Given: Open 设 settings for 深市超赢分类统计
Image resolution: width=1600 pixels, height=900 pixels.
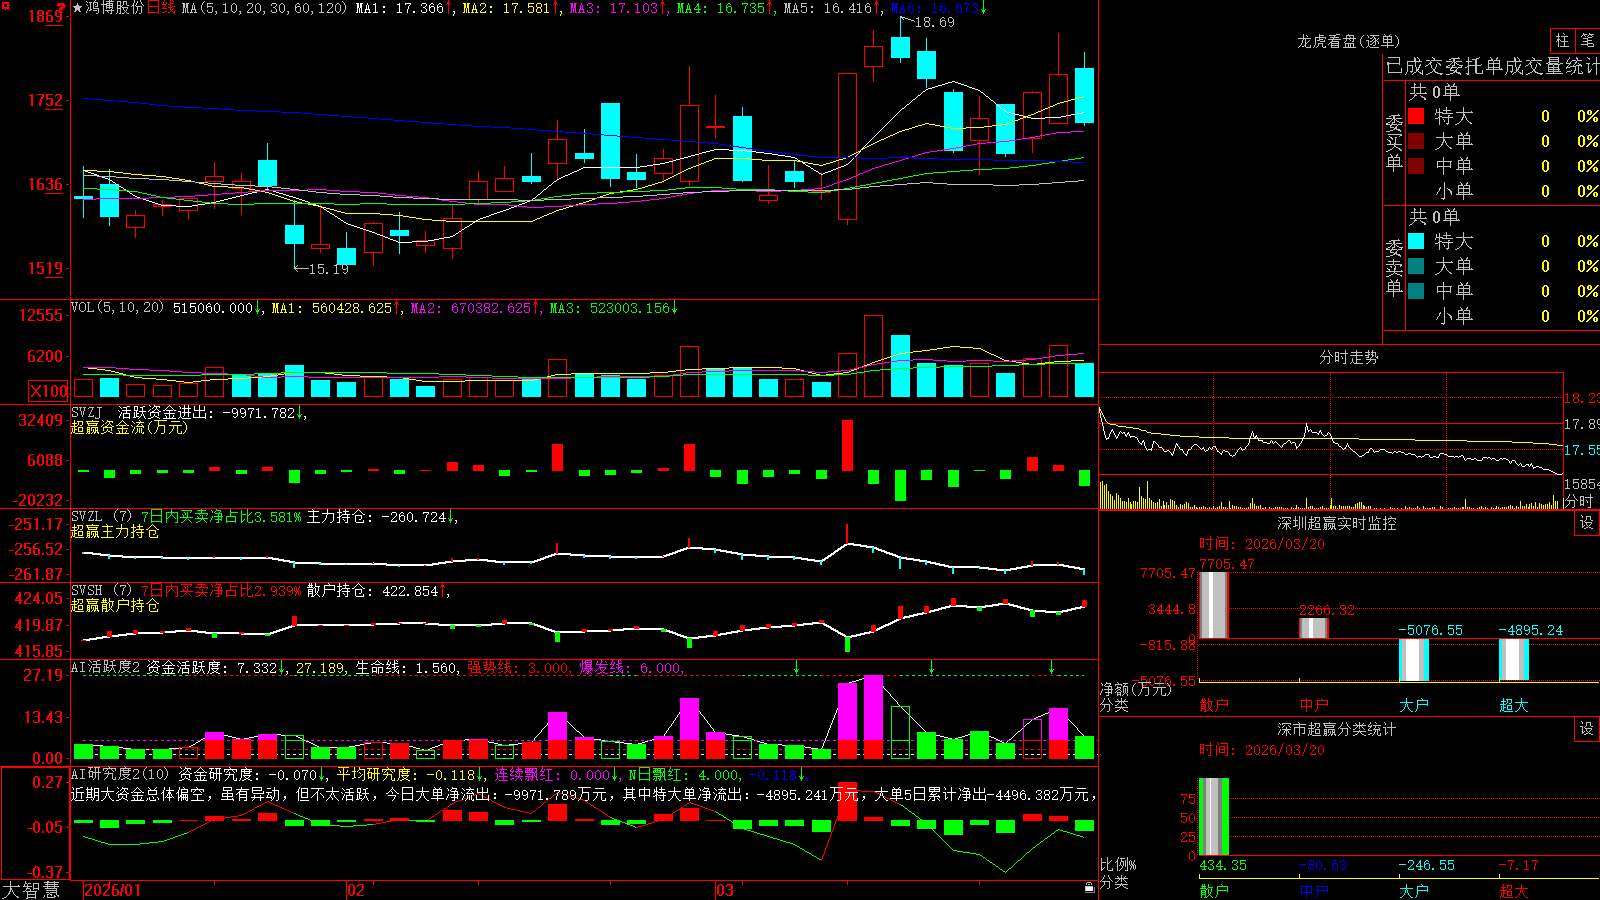Looking at the screenshot, I should (1587, 729).
